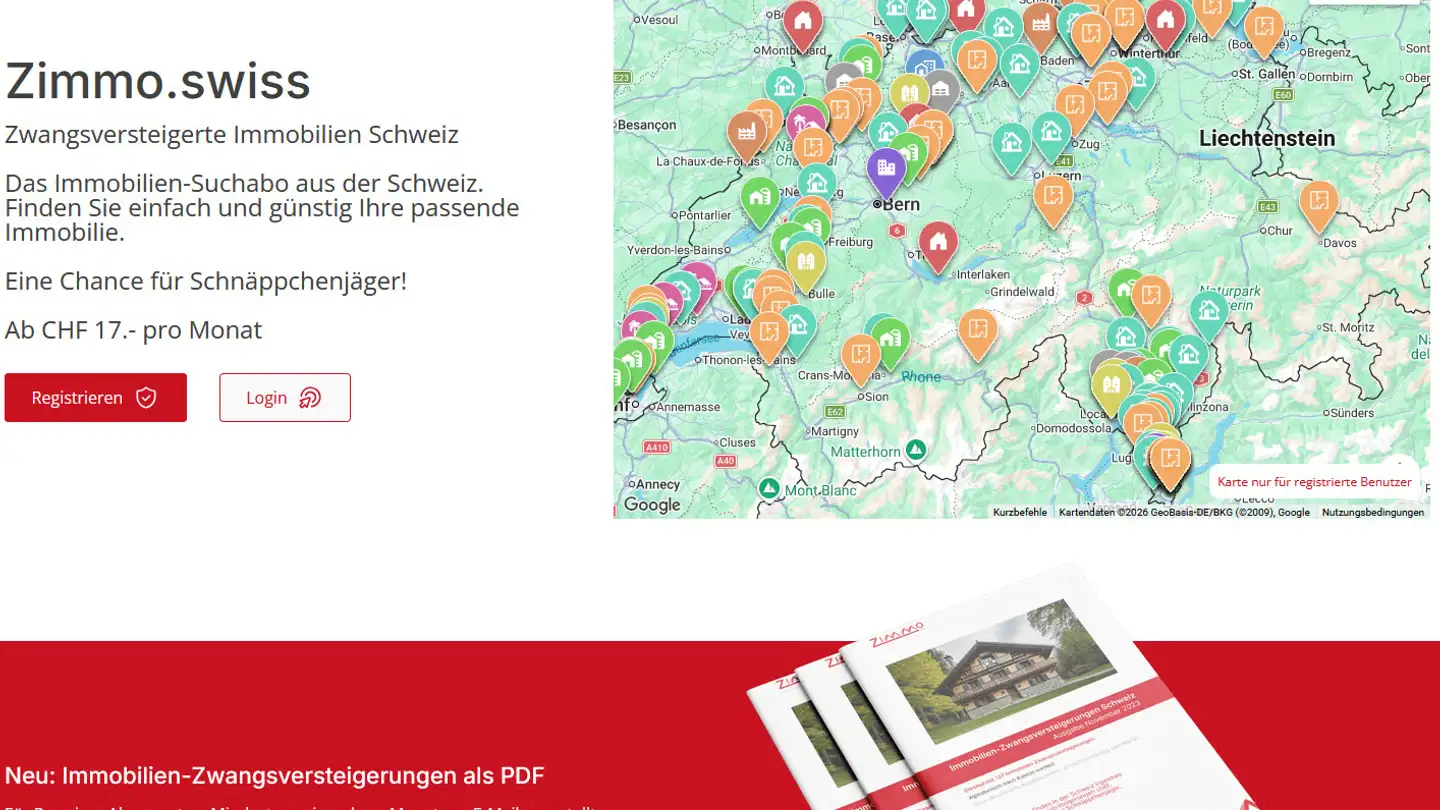Viewport: 1440px width, 810px height.
Task: Click the Besançon map label
Action: (x=647, y=125)
